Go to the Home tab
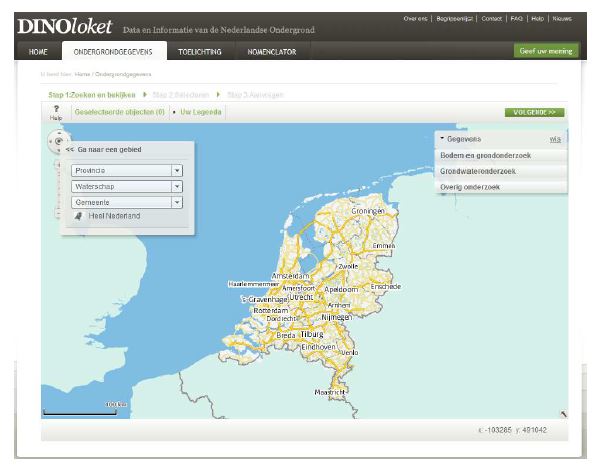Screen dimensions: 601x469 [x=38, y=51]
